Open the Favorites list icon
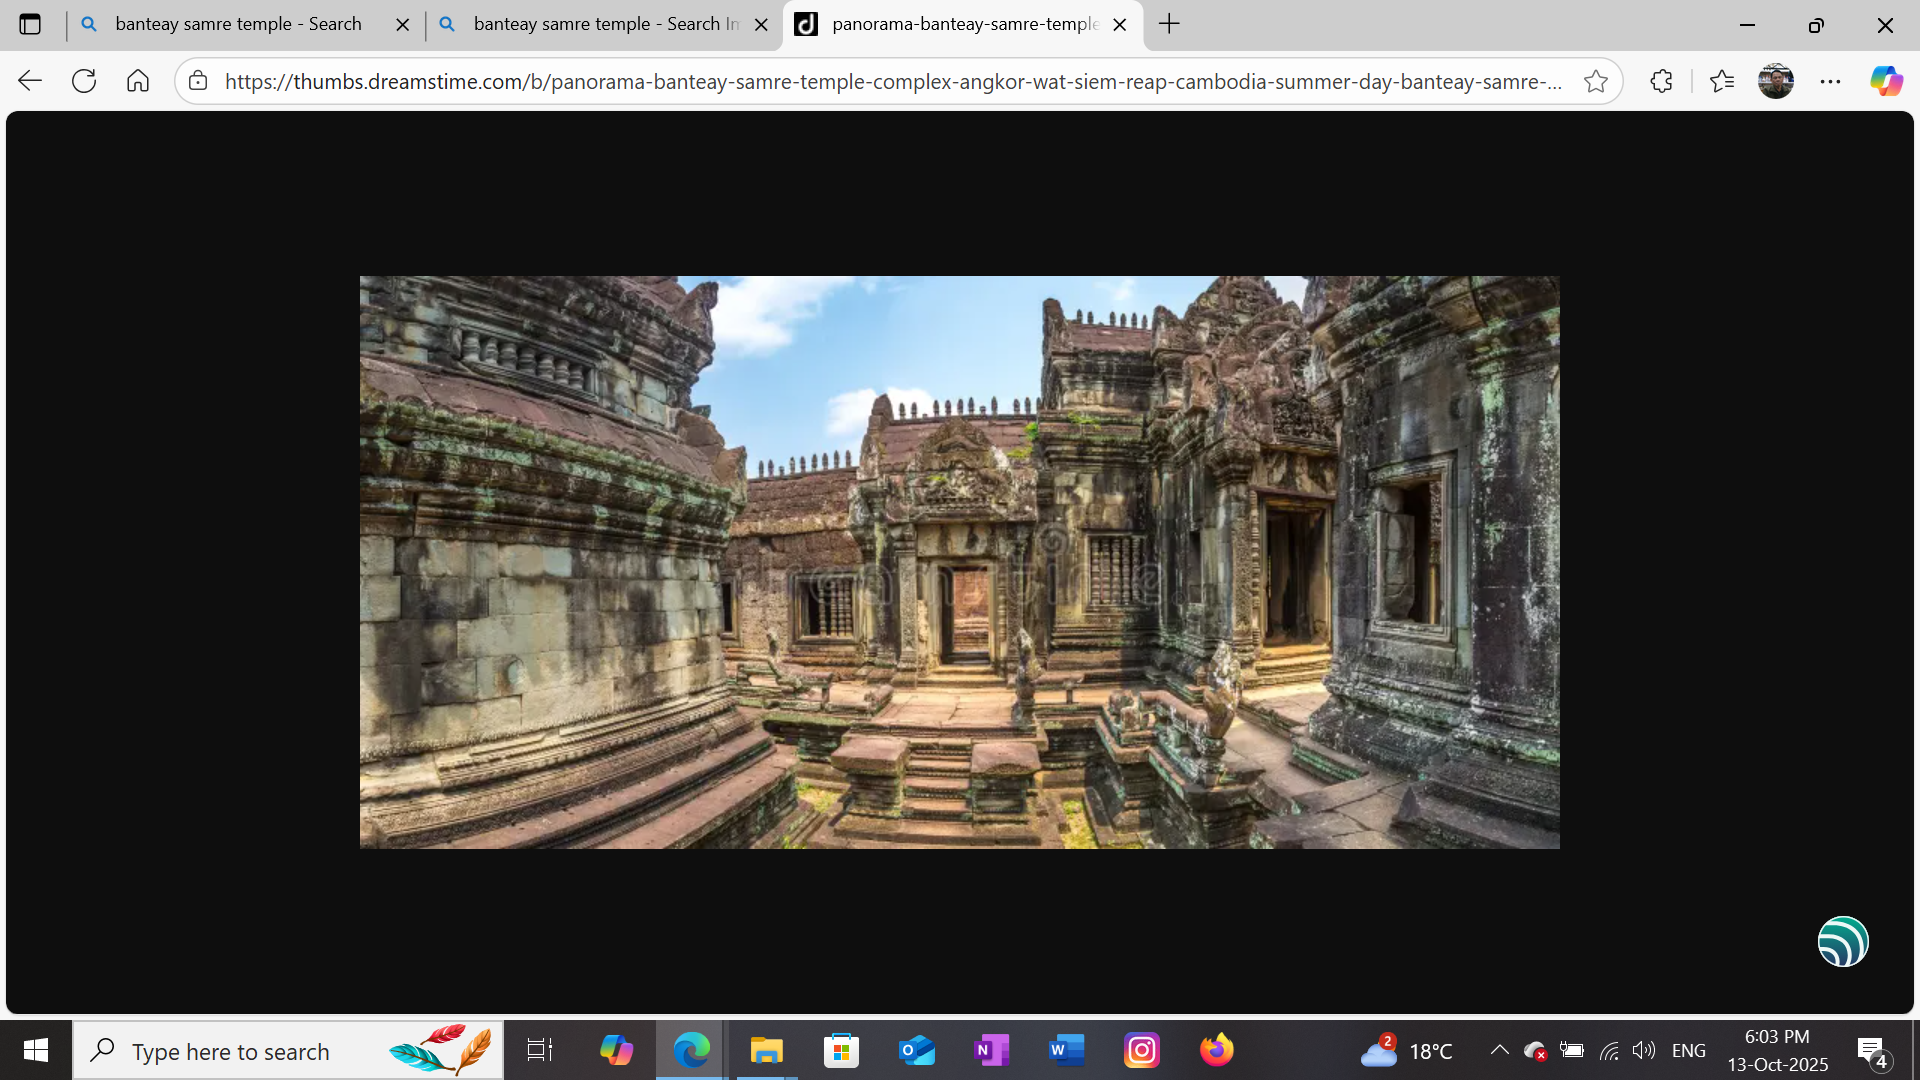This screenshot has width=1920, height=1080. pos(1721,81)
